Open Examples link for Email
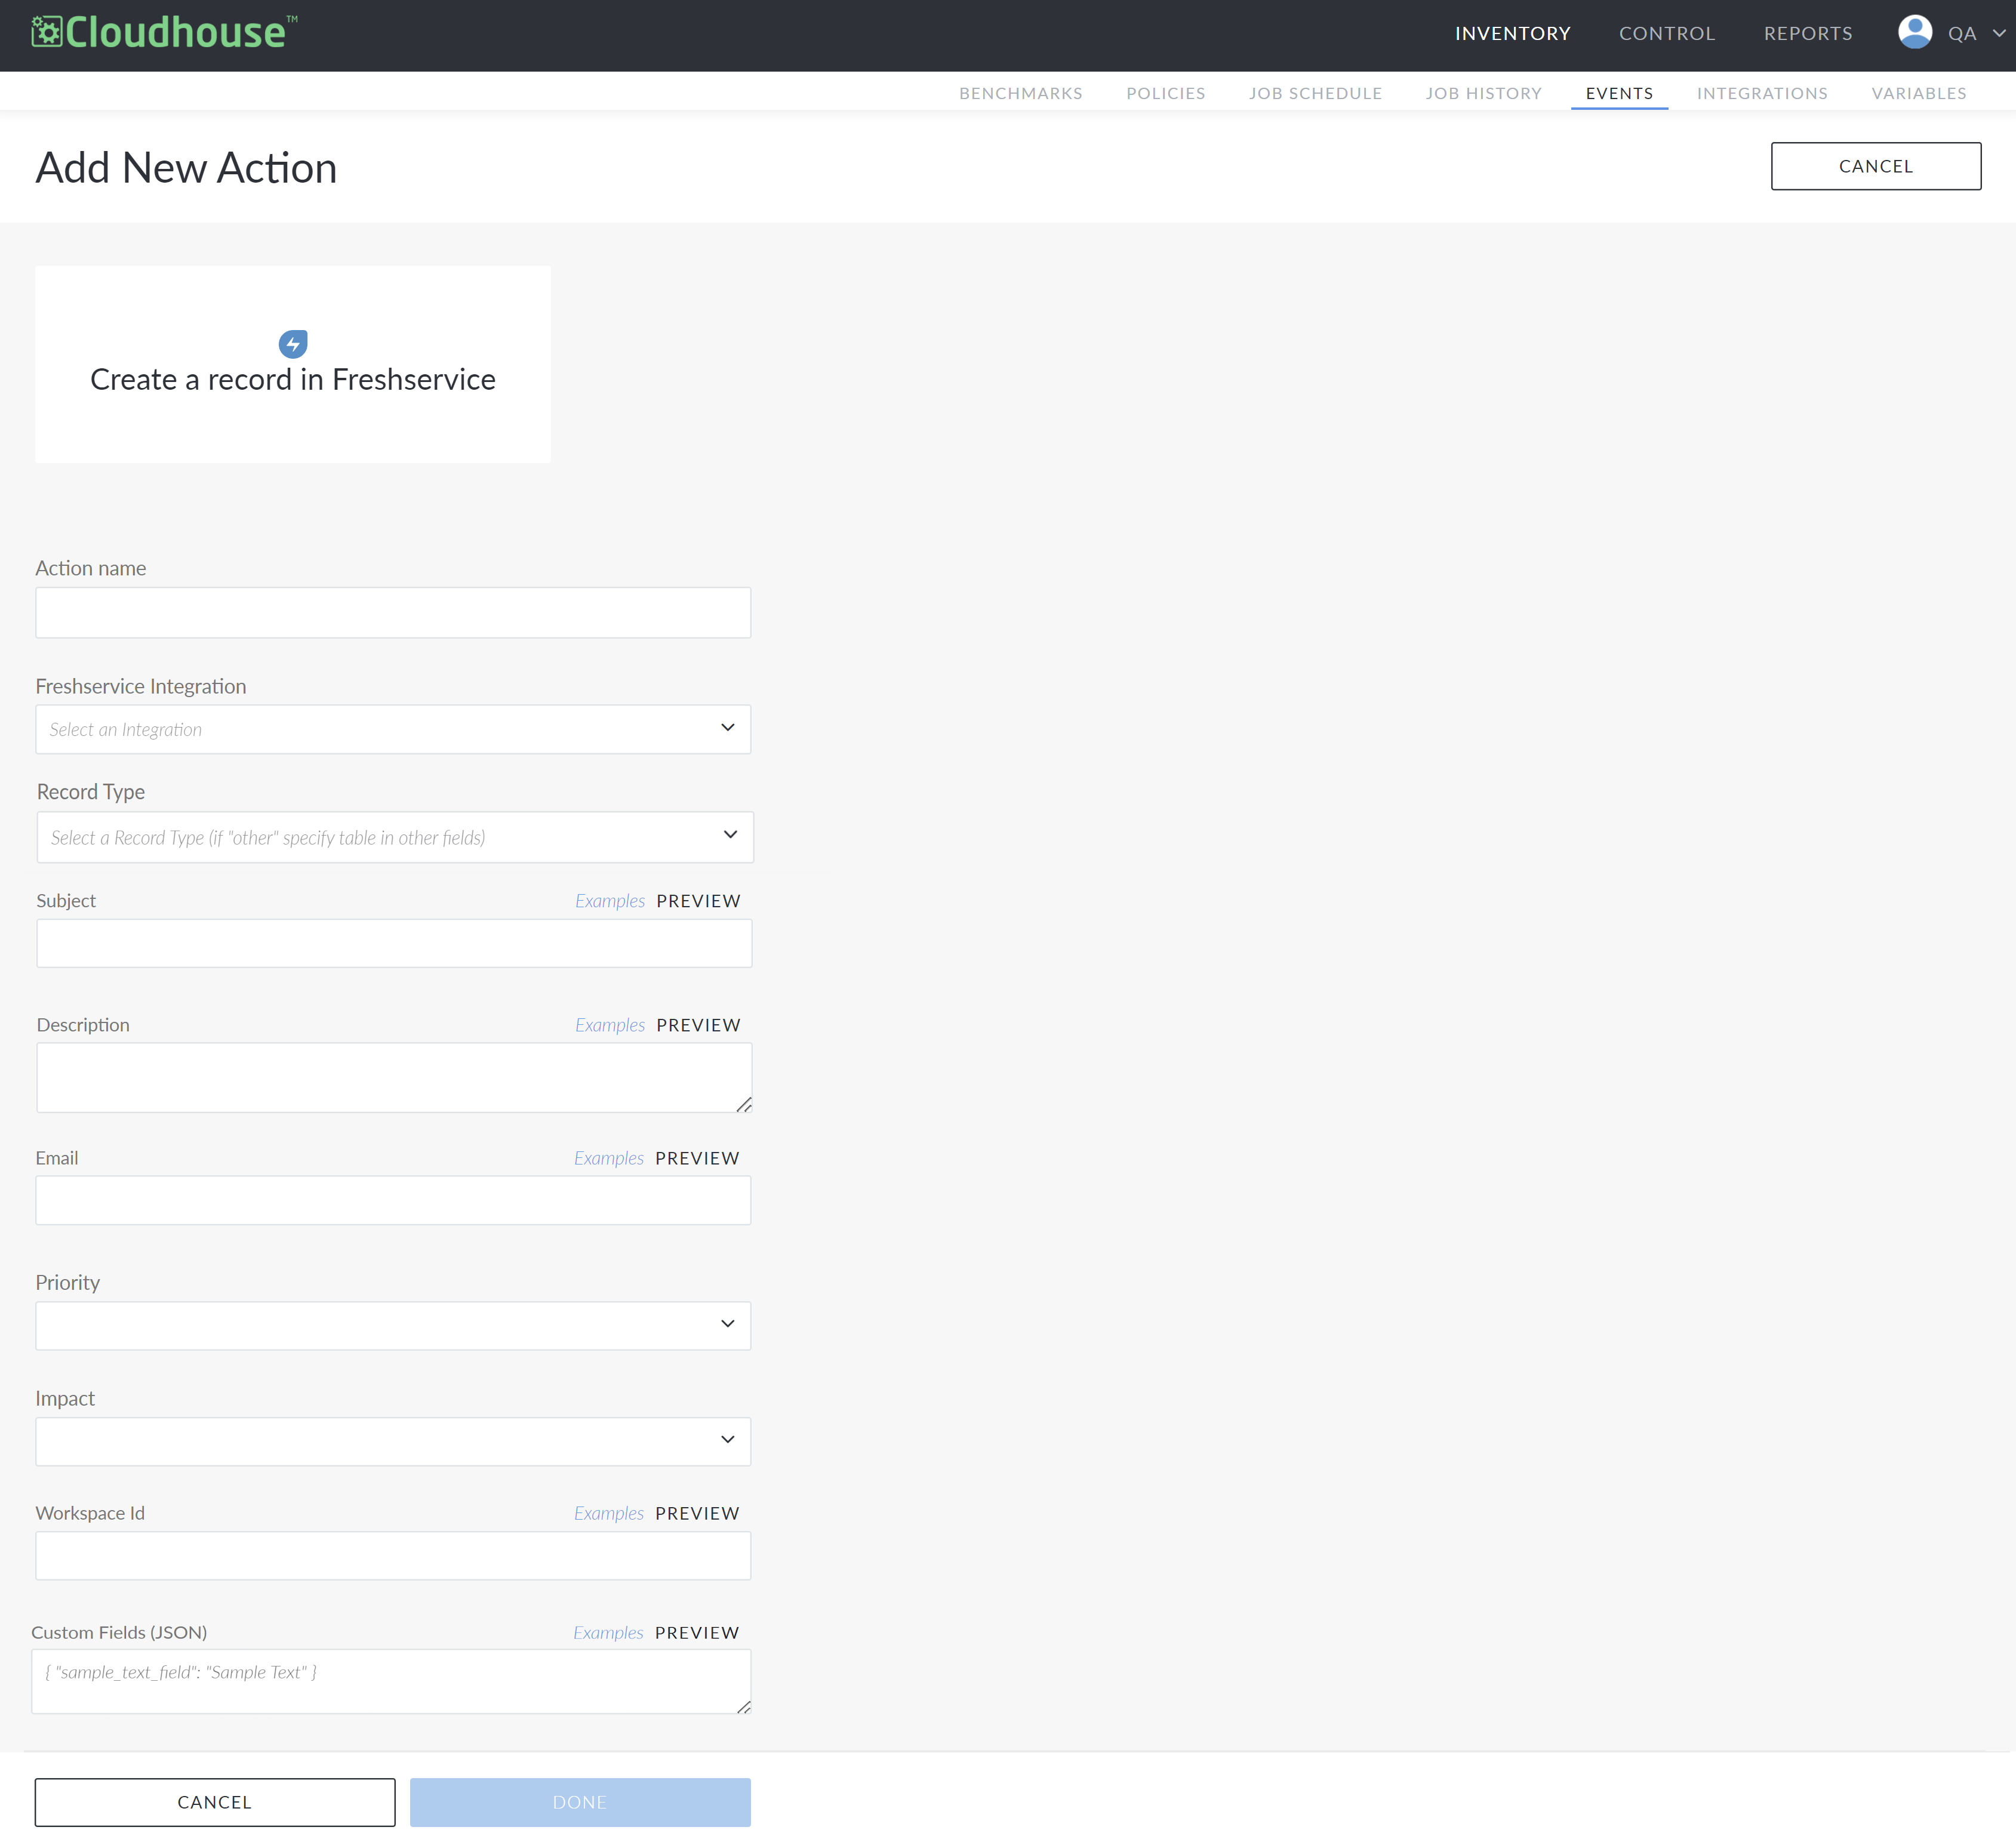Image resolution: width=2016 pixels, height=1833 pixels. (x=609, y=1157)
